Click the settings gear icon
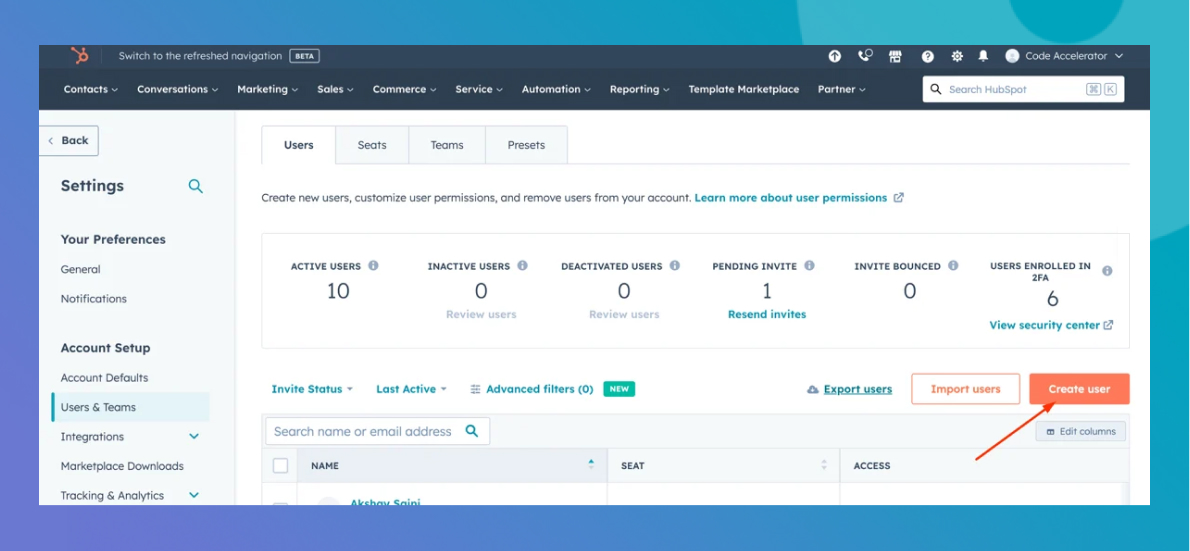 [957, 57]
